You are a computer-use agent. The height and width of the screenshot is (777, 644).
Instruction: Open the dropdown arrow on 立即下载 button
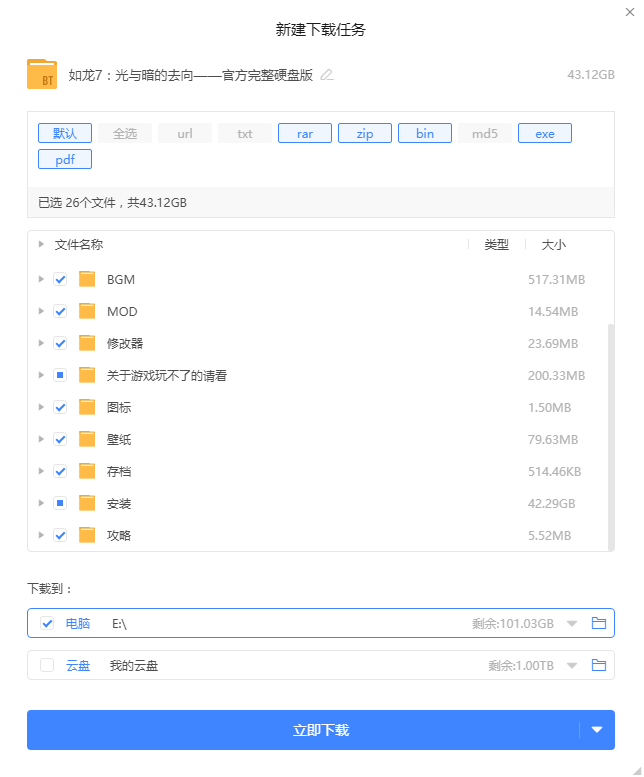(x=597, y=729)
